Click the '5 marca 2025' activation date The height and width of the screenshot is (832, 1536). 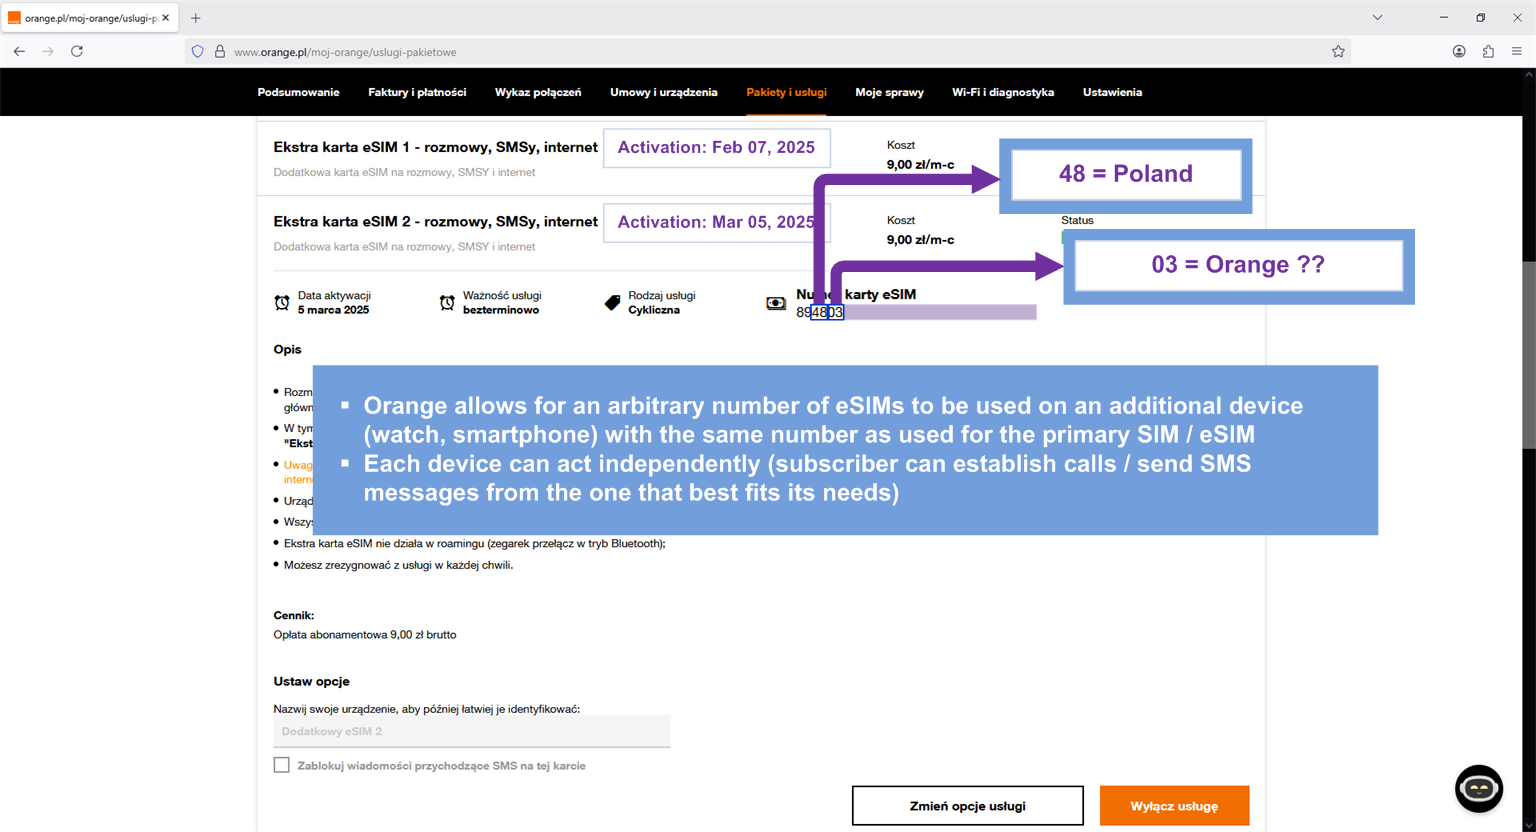point(333,310)
